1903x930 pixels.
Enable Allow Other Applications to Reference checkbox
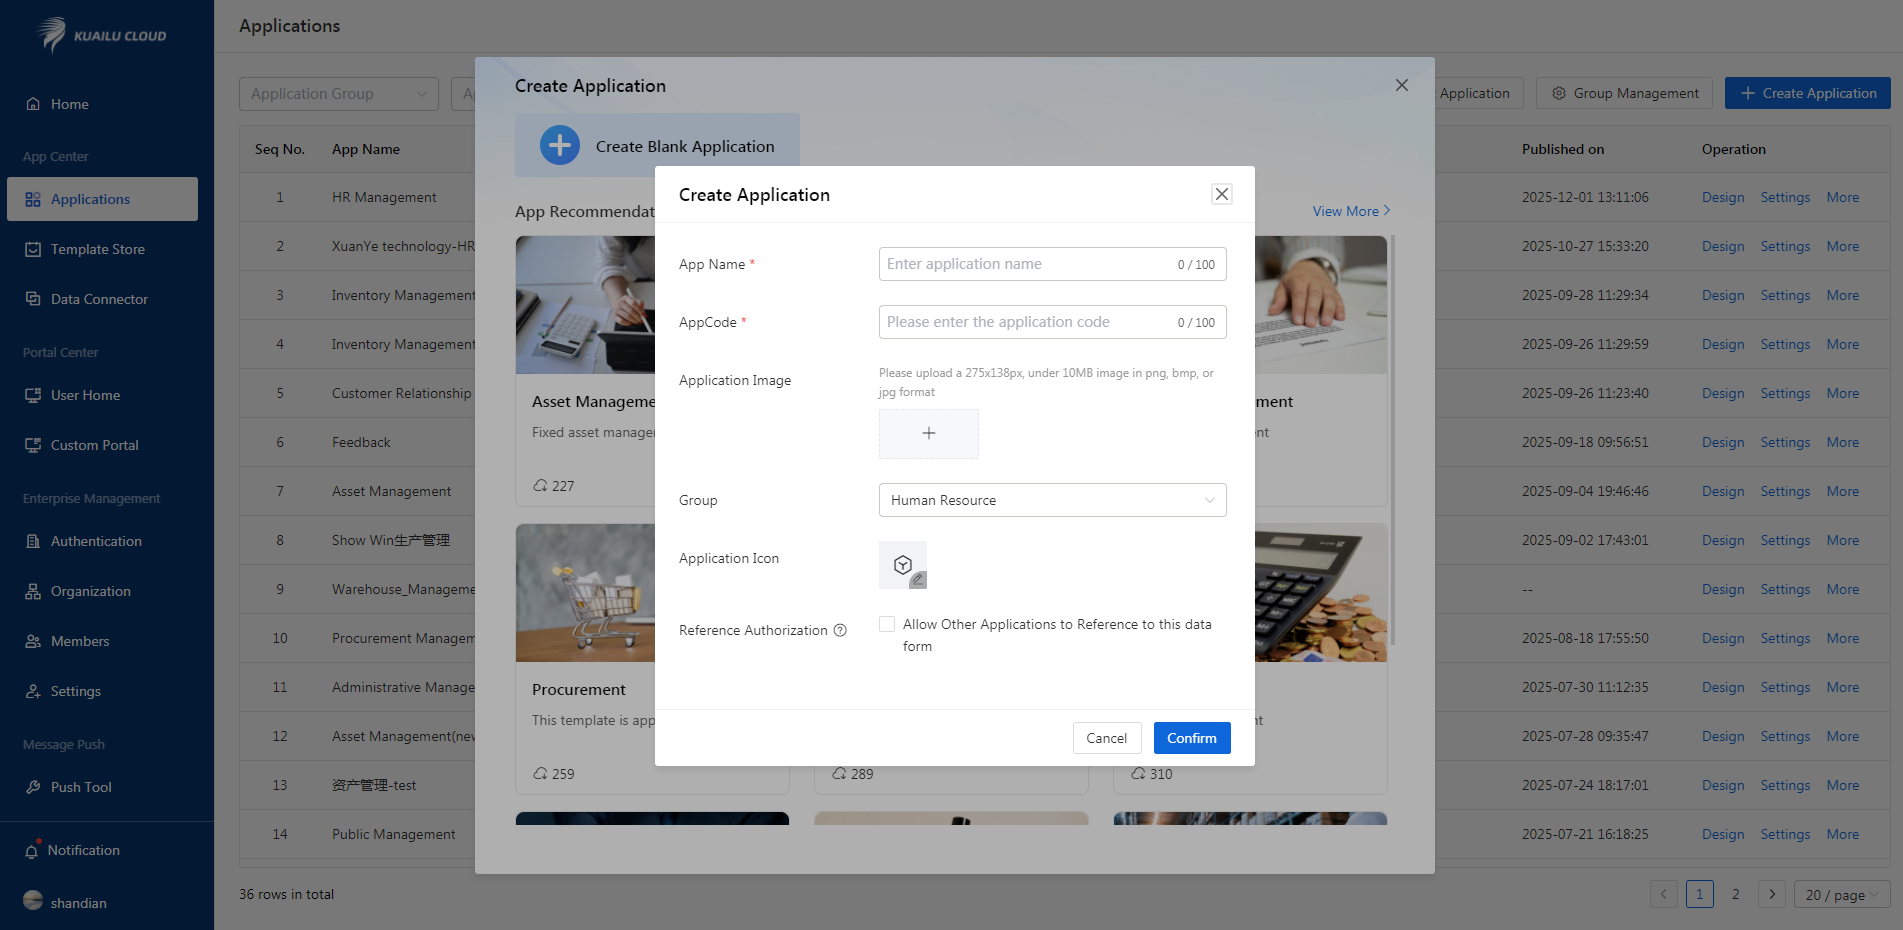coord(887,624)
